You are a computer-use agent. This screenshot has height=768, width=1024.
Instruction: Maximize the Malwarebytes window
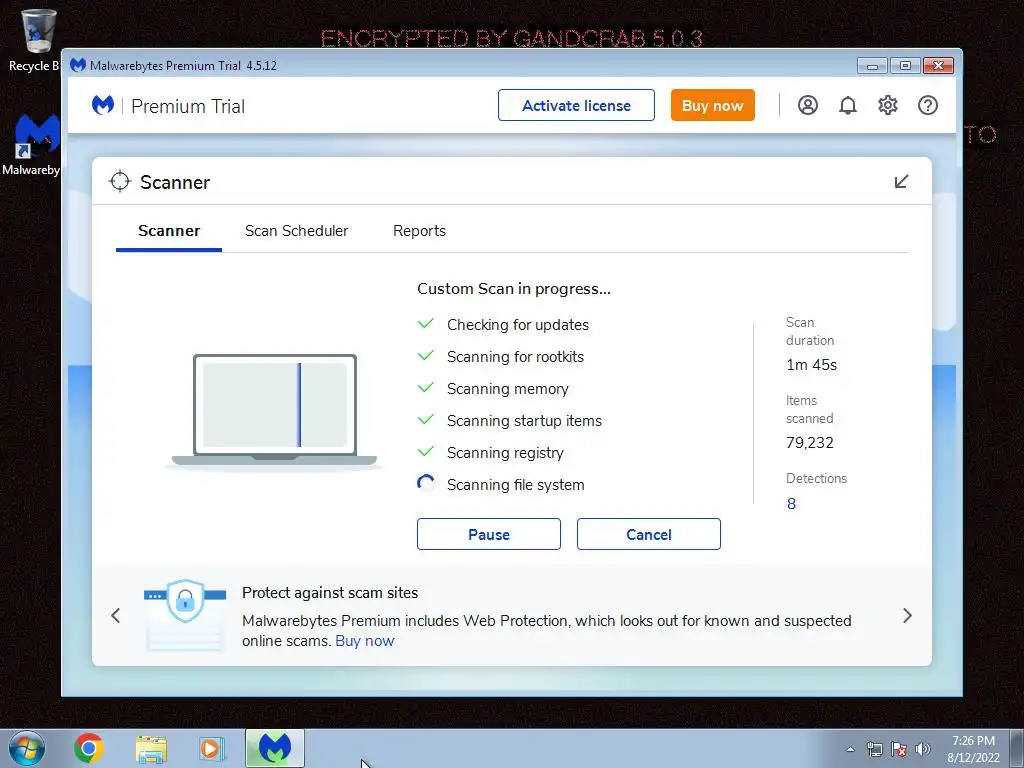click(x=904, y=65)
